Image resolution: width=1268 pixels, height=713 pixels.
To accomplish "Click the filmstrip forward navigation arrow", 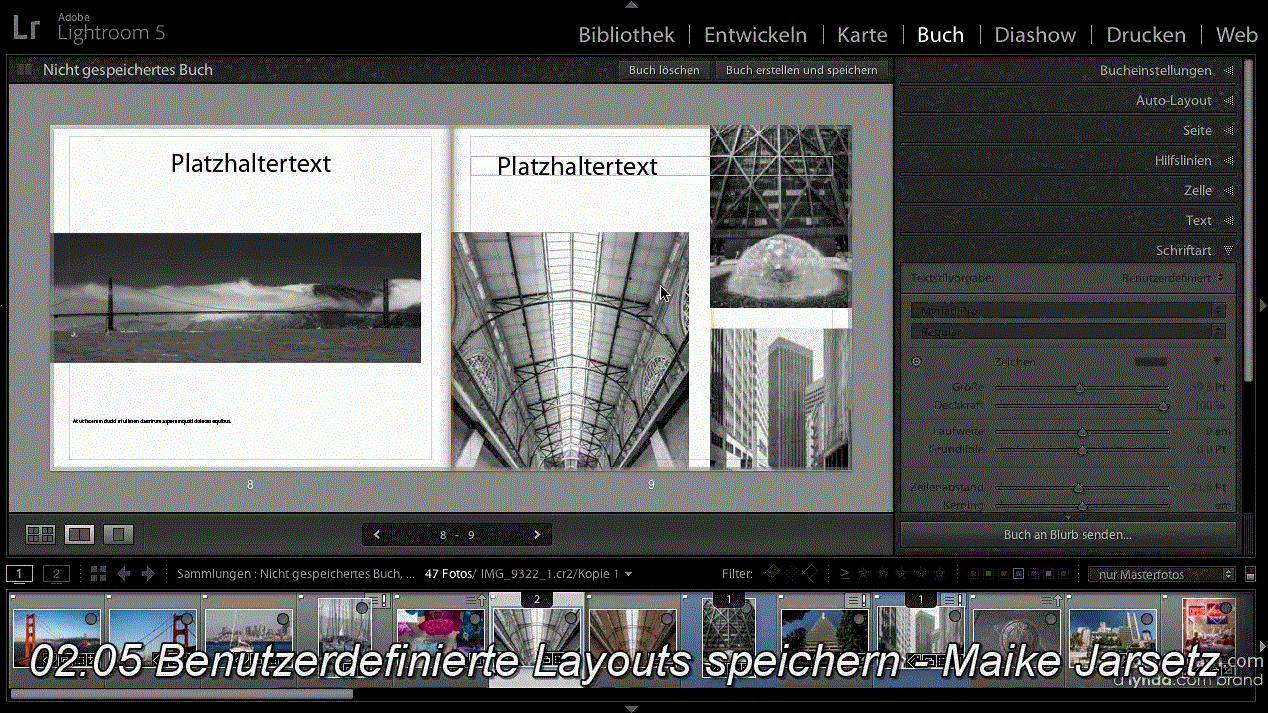I will tap(148, 574).
